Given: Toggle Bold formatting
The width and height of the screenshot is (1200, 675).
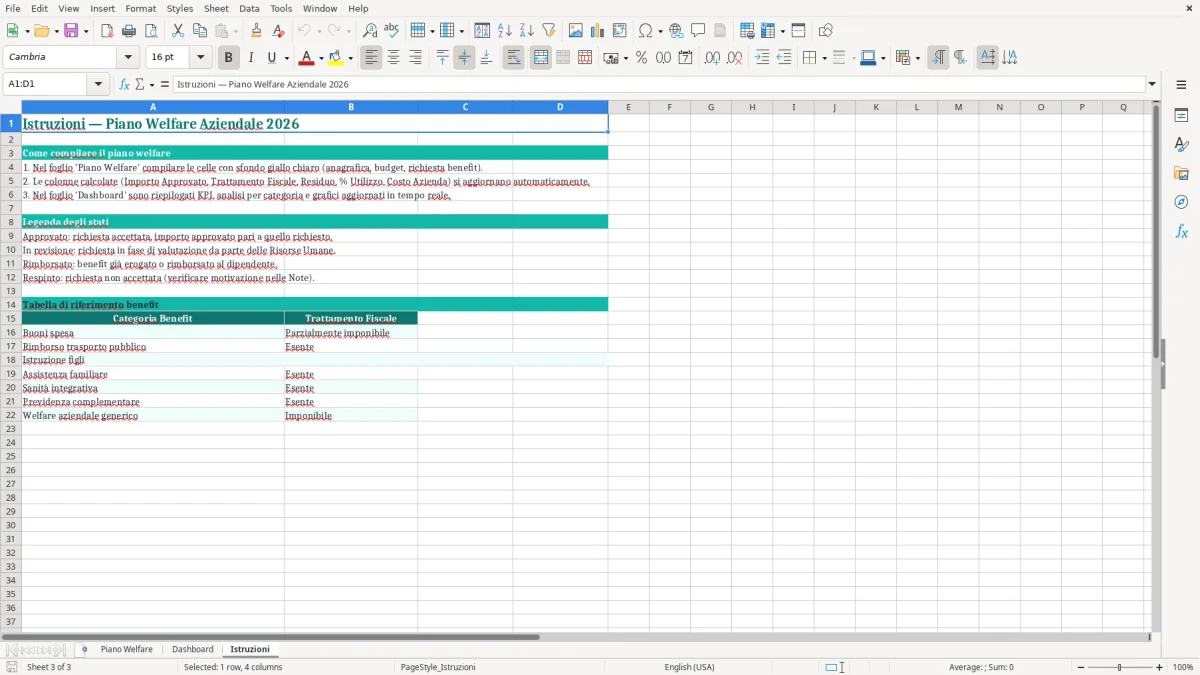Looking at the screenshot, I should pyautogui.click(x=229, y=58).
